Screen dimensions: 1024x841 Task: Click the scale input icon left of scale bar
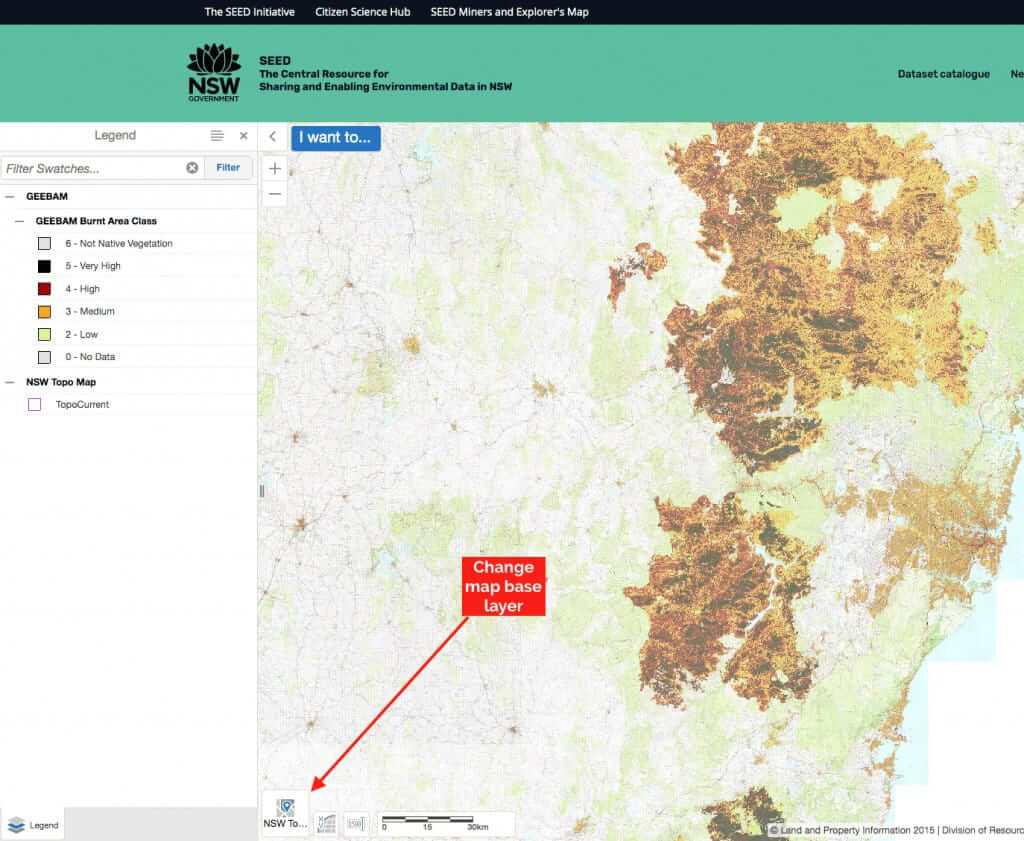click(x=356, y=823)
